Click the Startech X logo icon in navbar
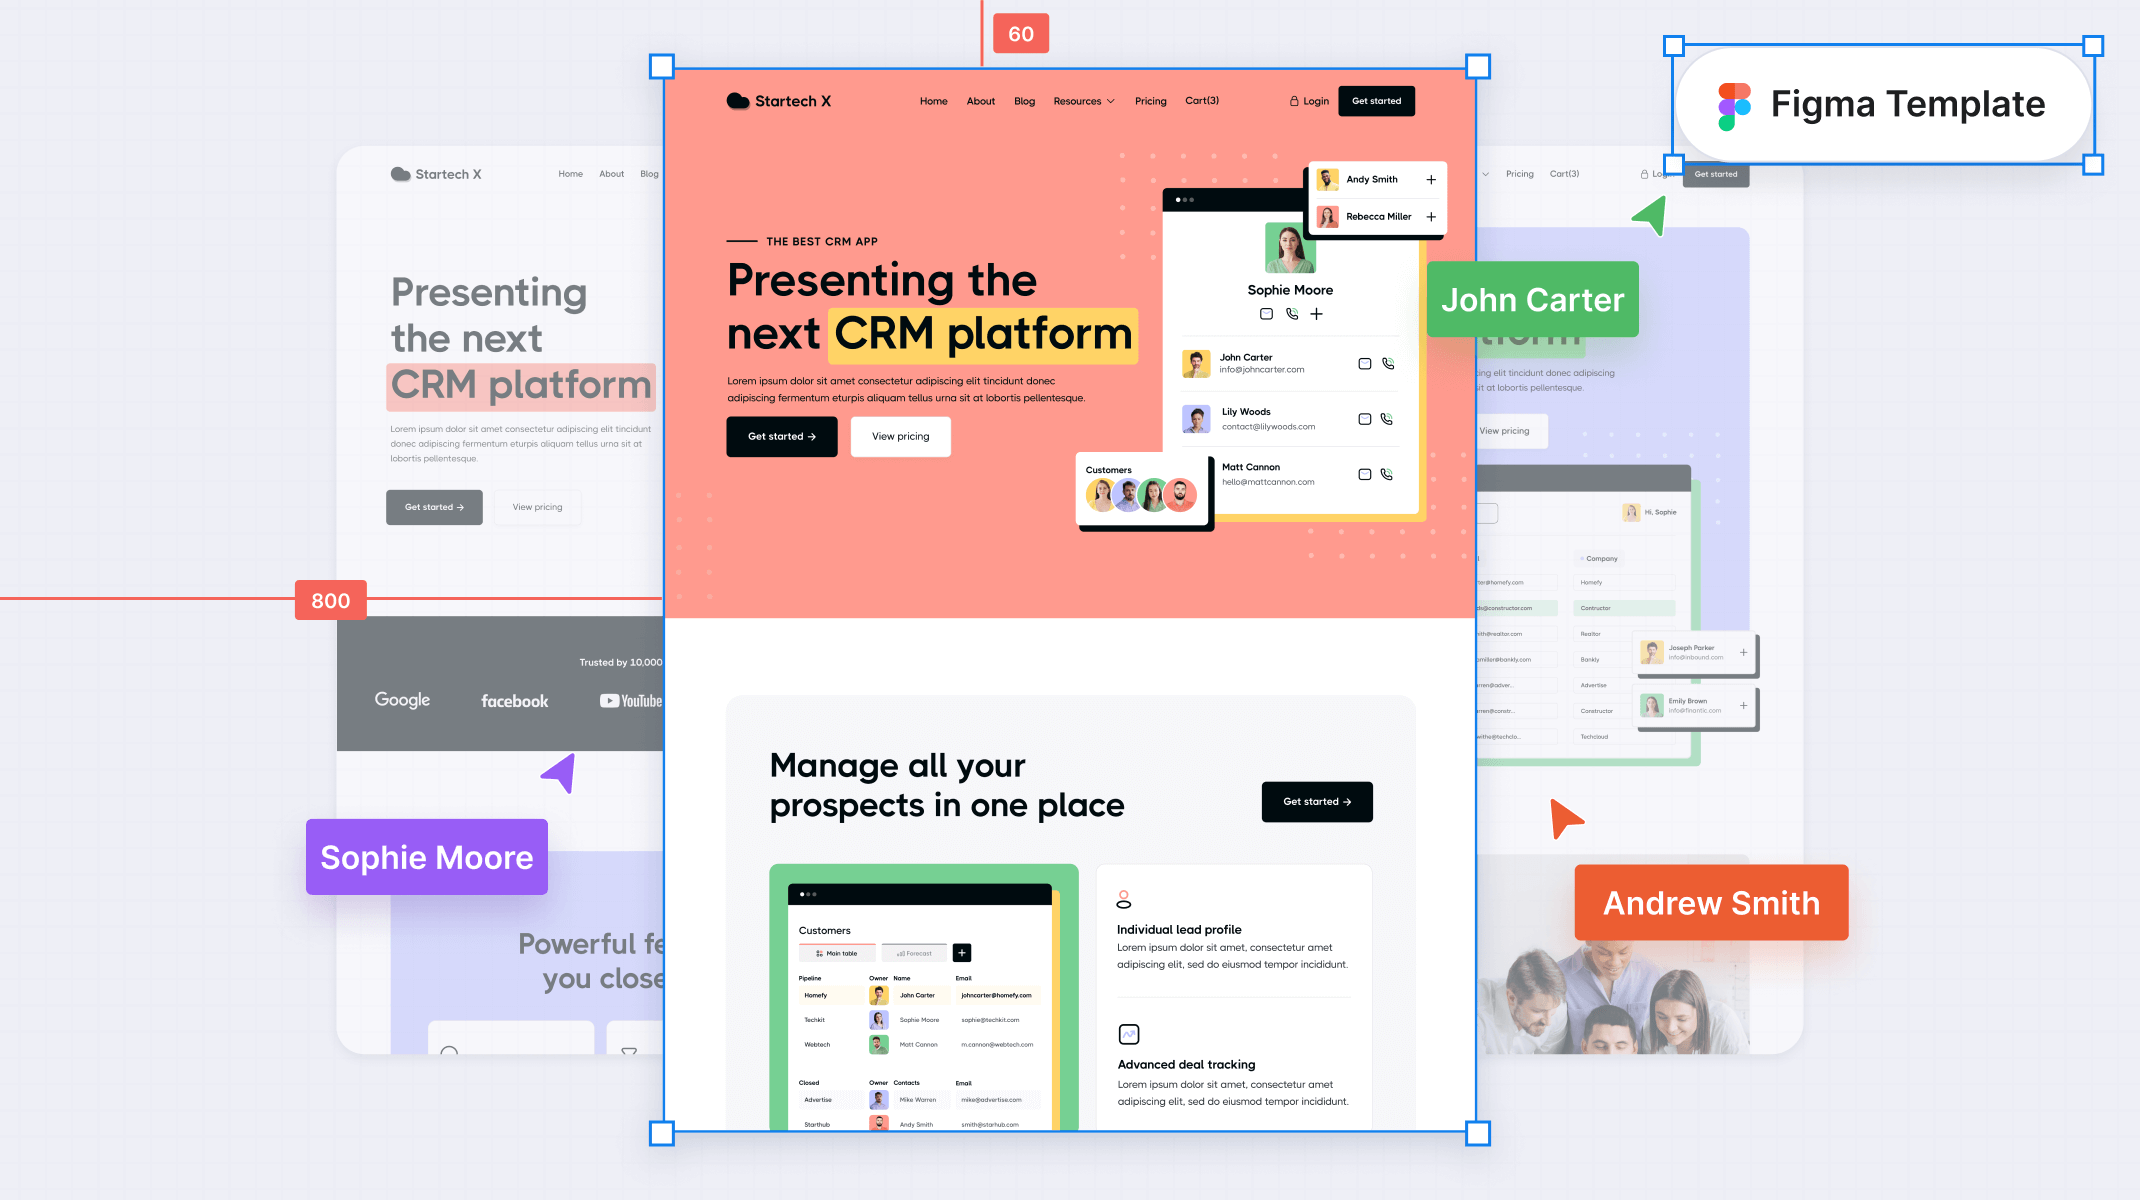Viewport: 2140px width, 1201px height. [738, 100]
